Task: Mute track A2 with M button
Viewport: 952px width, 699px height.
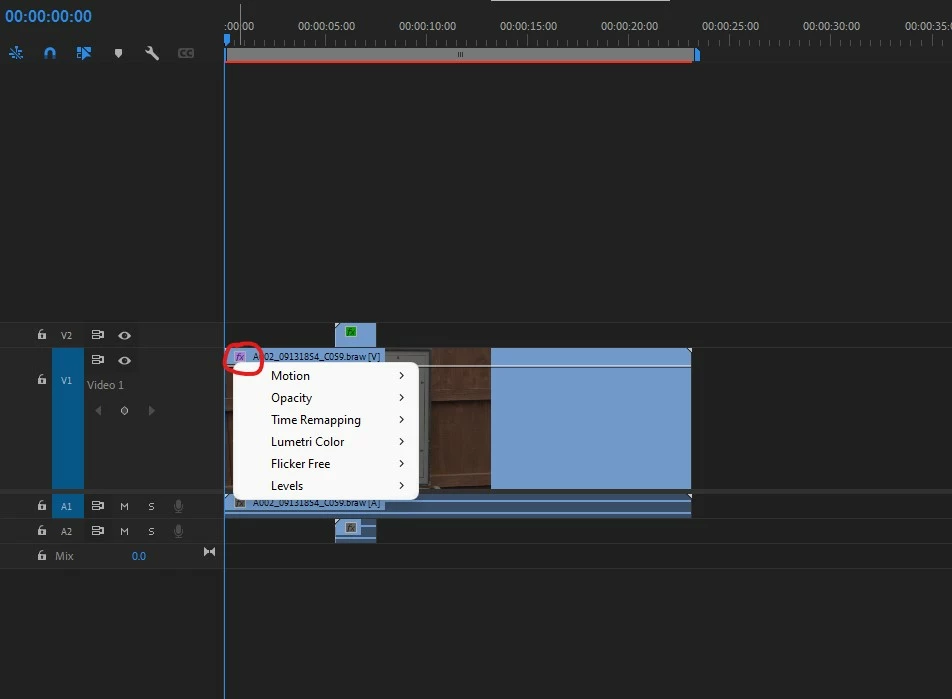Action: [124, 531]
